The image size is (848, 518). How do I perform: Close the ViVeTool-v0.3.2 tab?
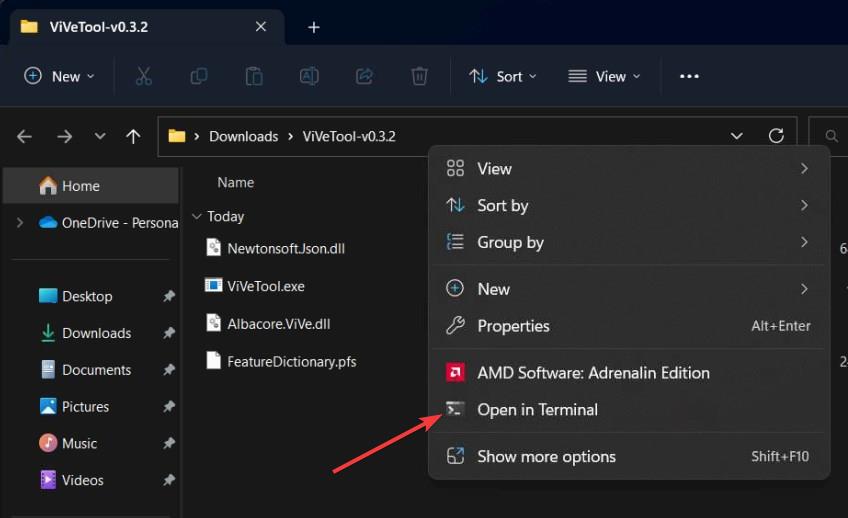[x=261, y=26]
